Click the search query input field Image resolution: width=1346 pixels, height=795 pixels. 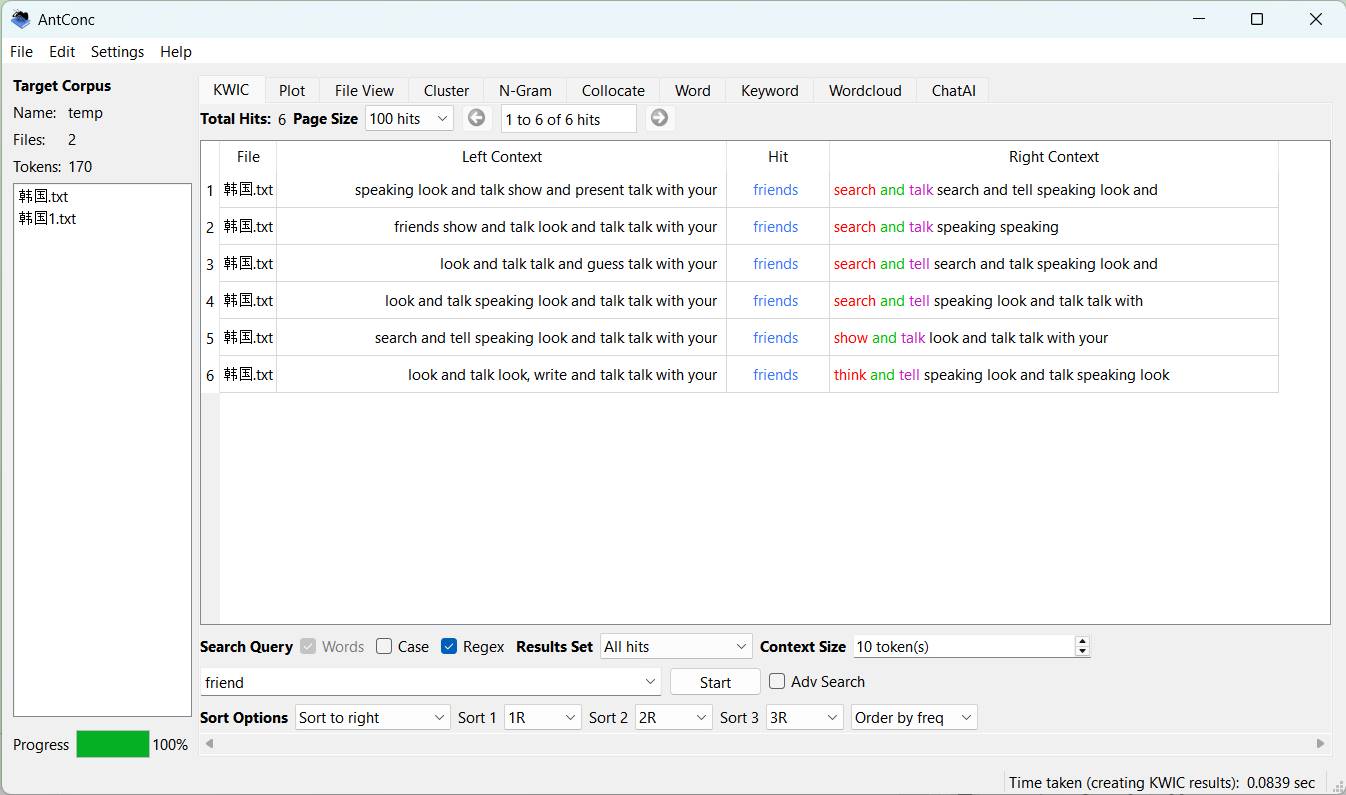(x=420, y=683)
